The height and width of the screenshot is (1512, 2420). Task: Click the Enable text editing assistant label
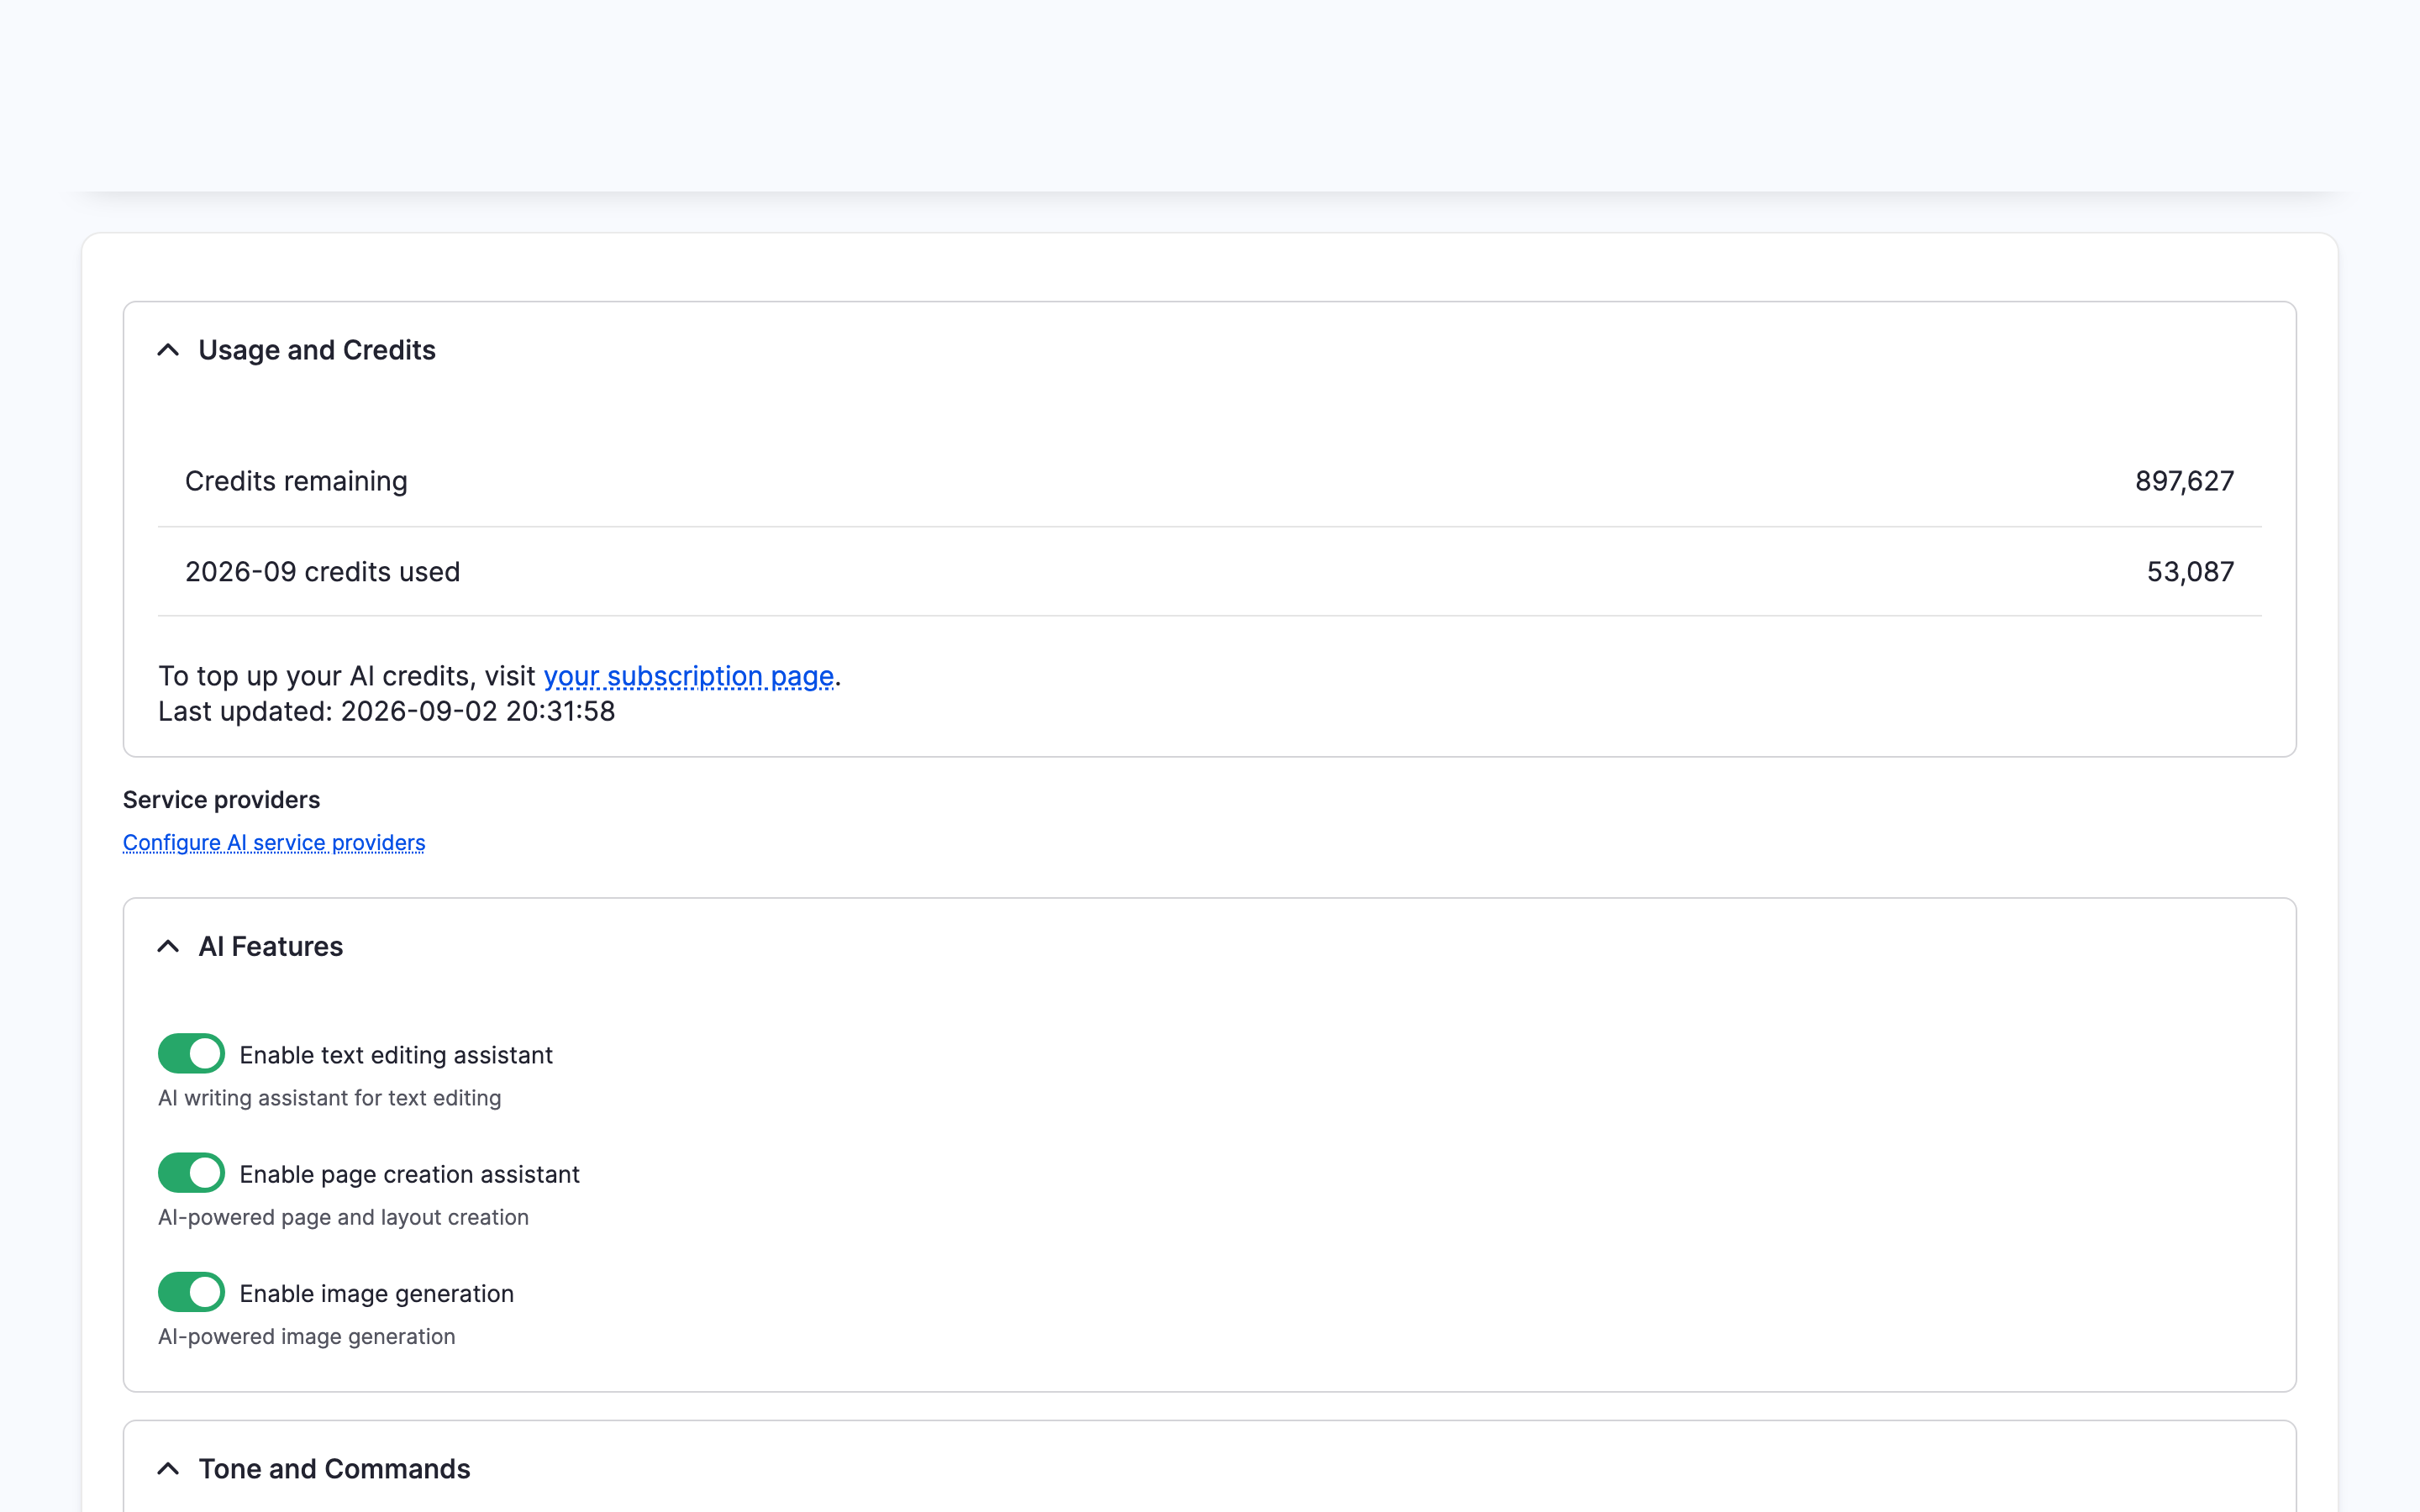pos(396,1055)
